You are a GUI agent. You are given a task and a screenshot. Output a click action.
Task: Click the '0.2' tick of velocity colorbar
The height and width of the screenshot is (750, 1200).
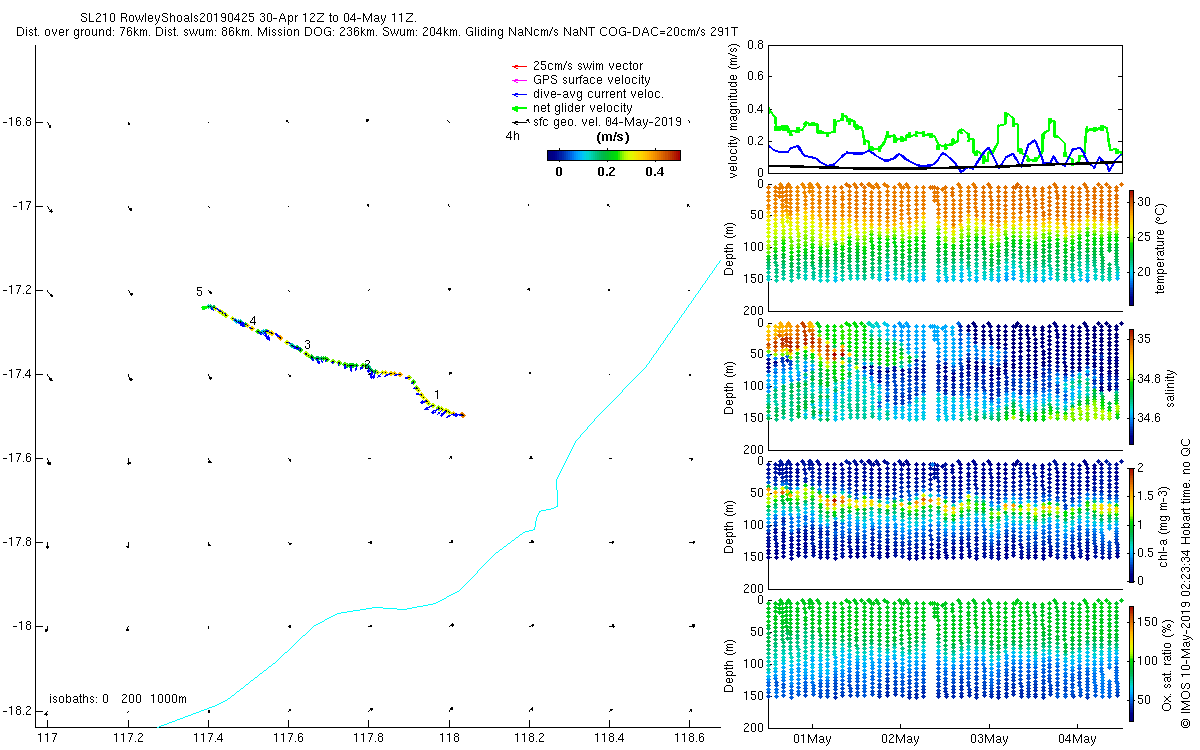606,171
